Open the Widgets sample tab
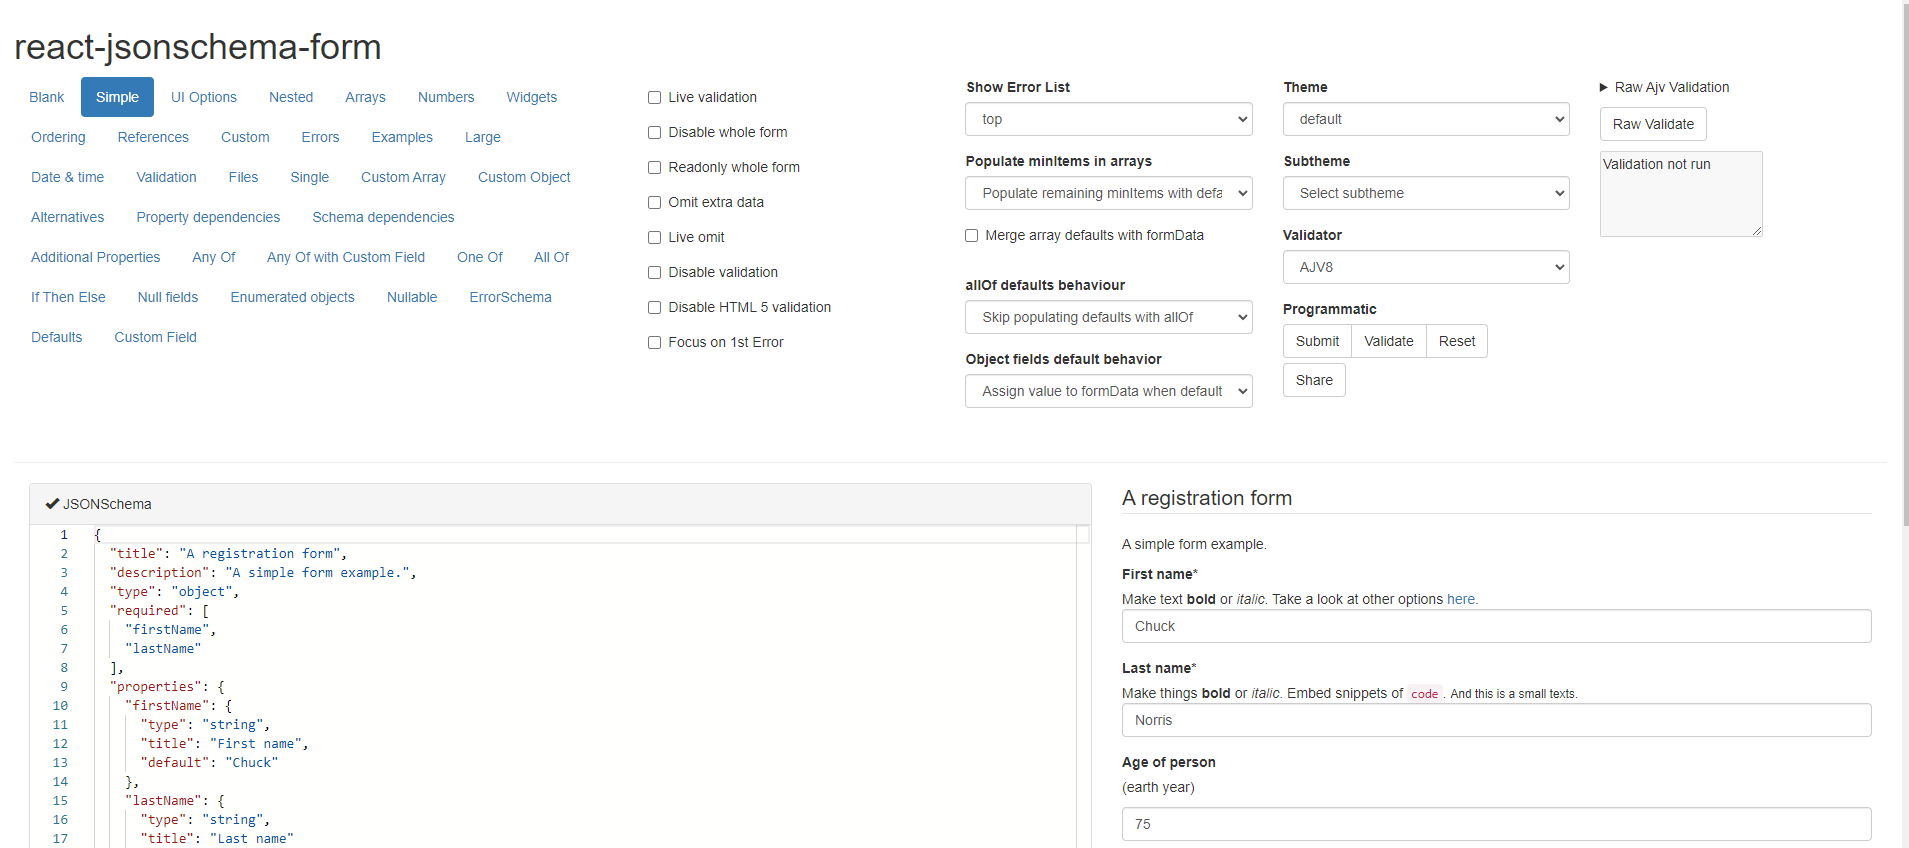 [532, 97]
